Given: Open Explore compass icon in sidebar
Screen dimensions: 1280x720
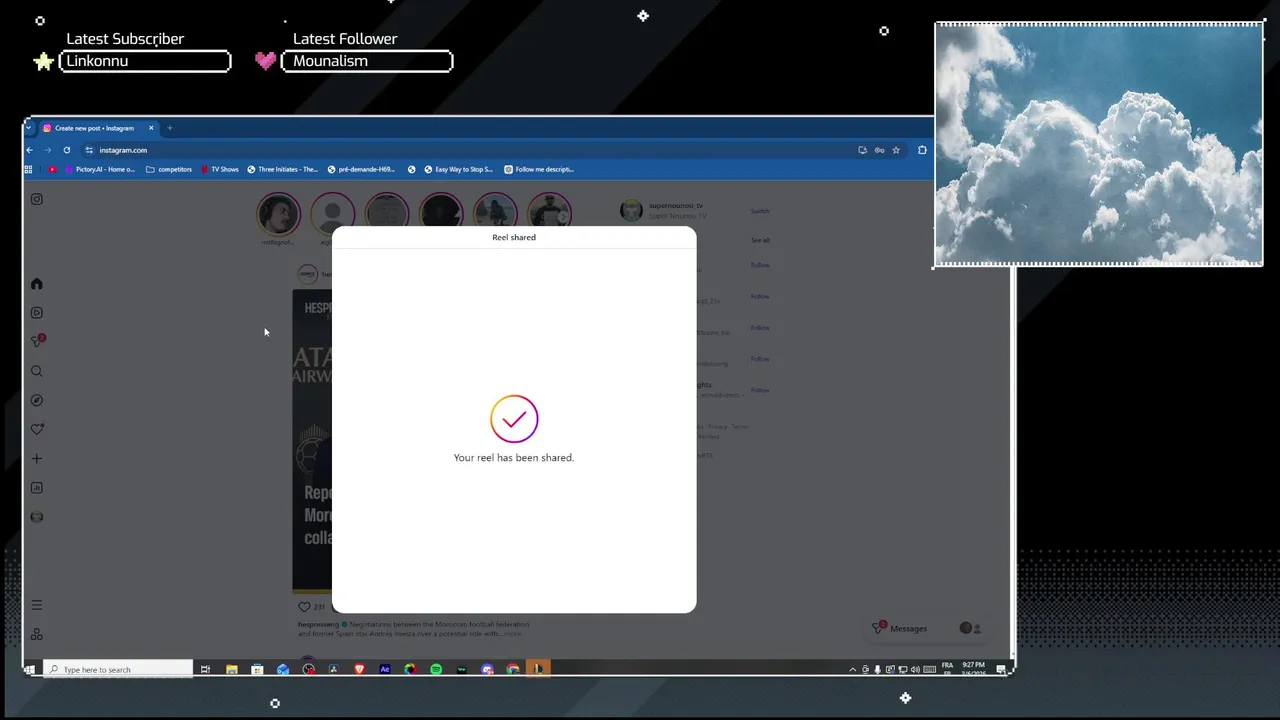Looking at the screenshot, I should [37, 400].
